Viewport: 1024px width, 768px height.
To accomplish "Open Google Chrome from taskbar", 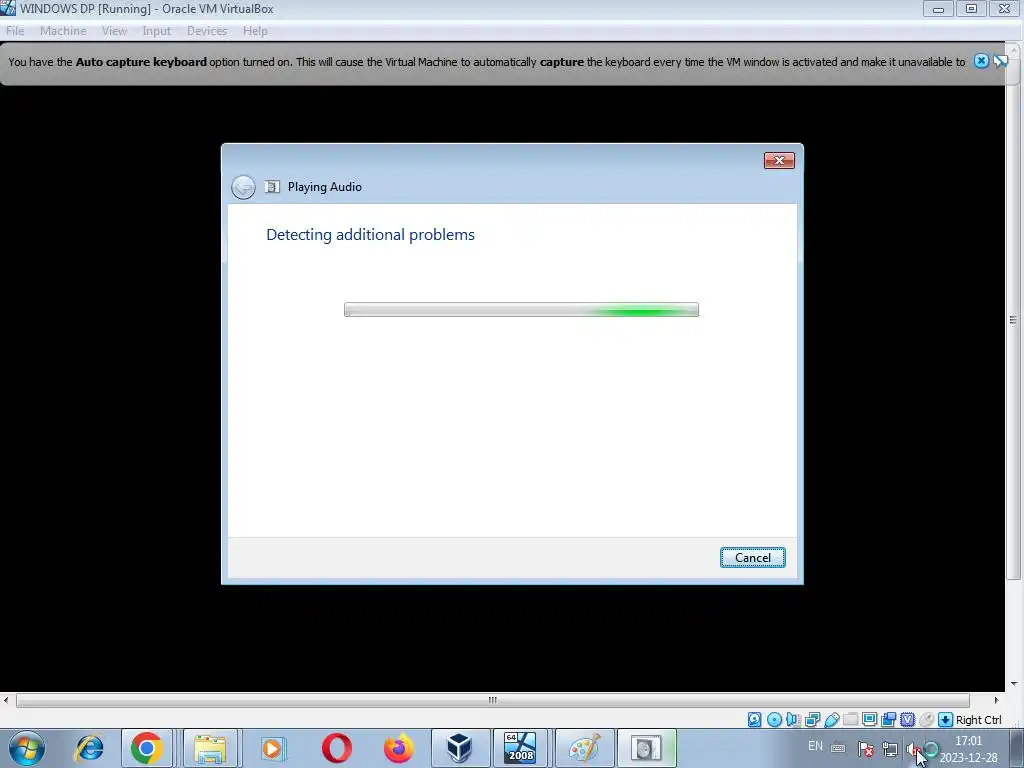I will [146, 748].
